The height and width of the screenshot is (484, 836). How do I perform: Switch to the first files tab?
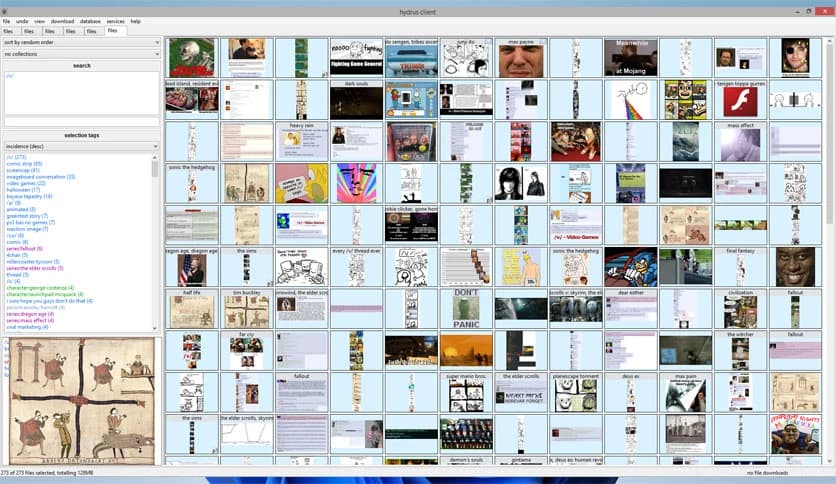[x=9, y=31]
